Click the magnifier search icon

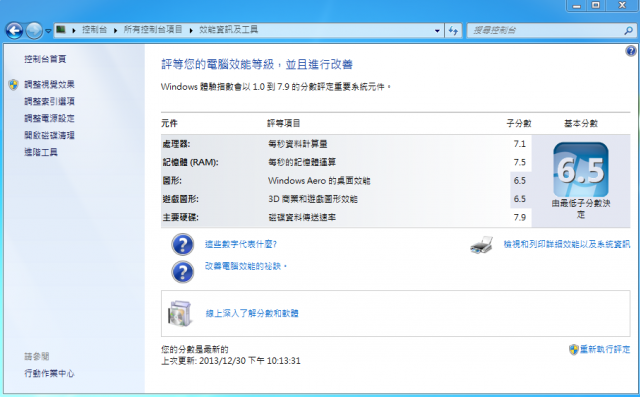[629, 31]
